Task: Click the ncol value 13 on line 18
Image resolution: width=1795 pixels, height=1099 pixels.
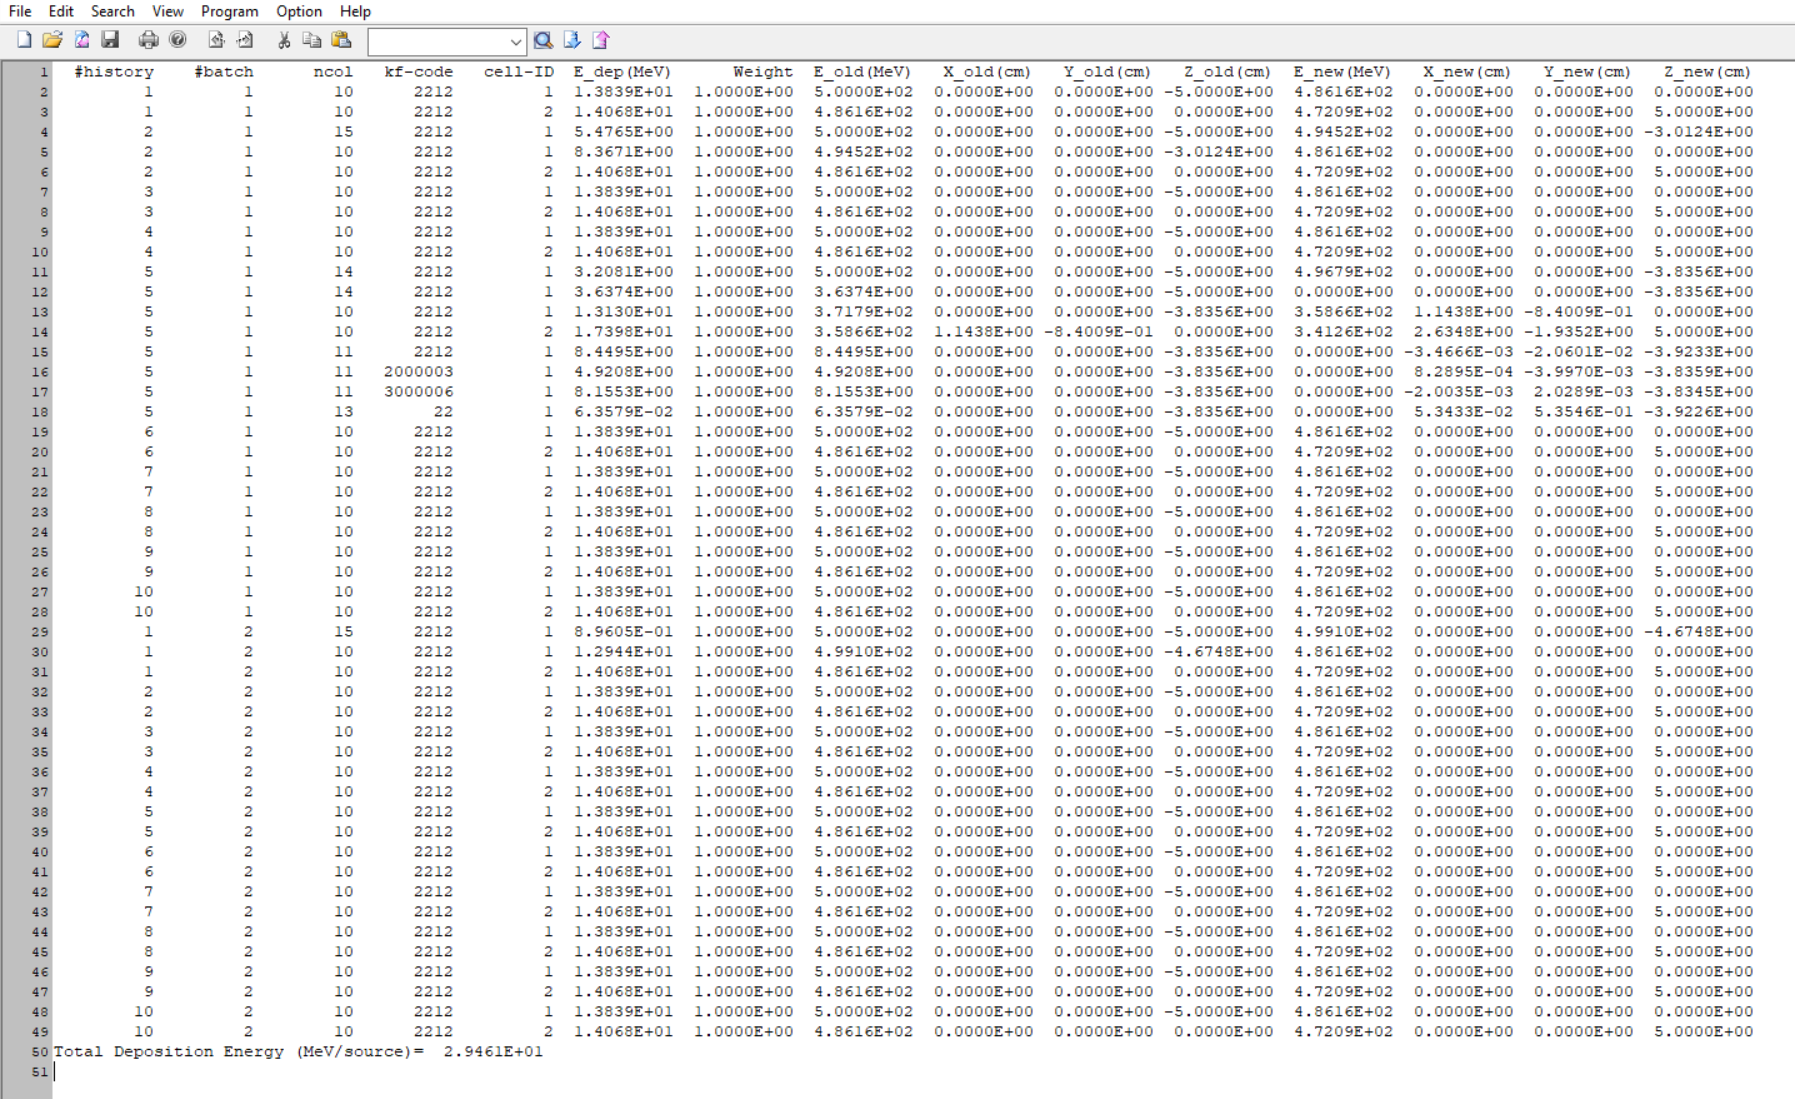Action: [x=344, y=412]
